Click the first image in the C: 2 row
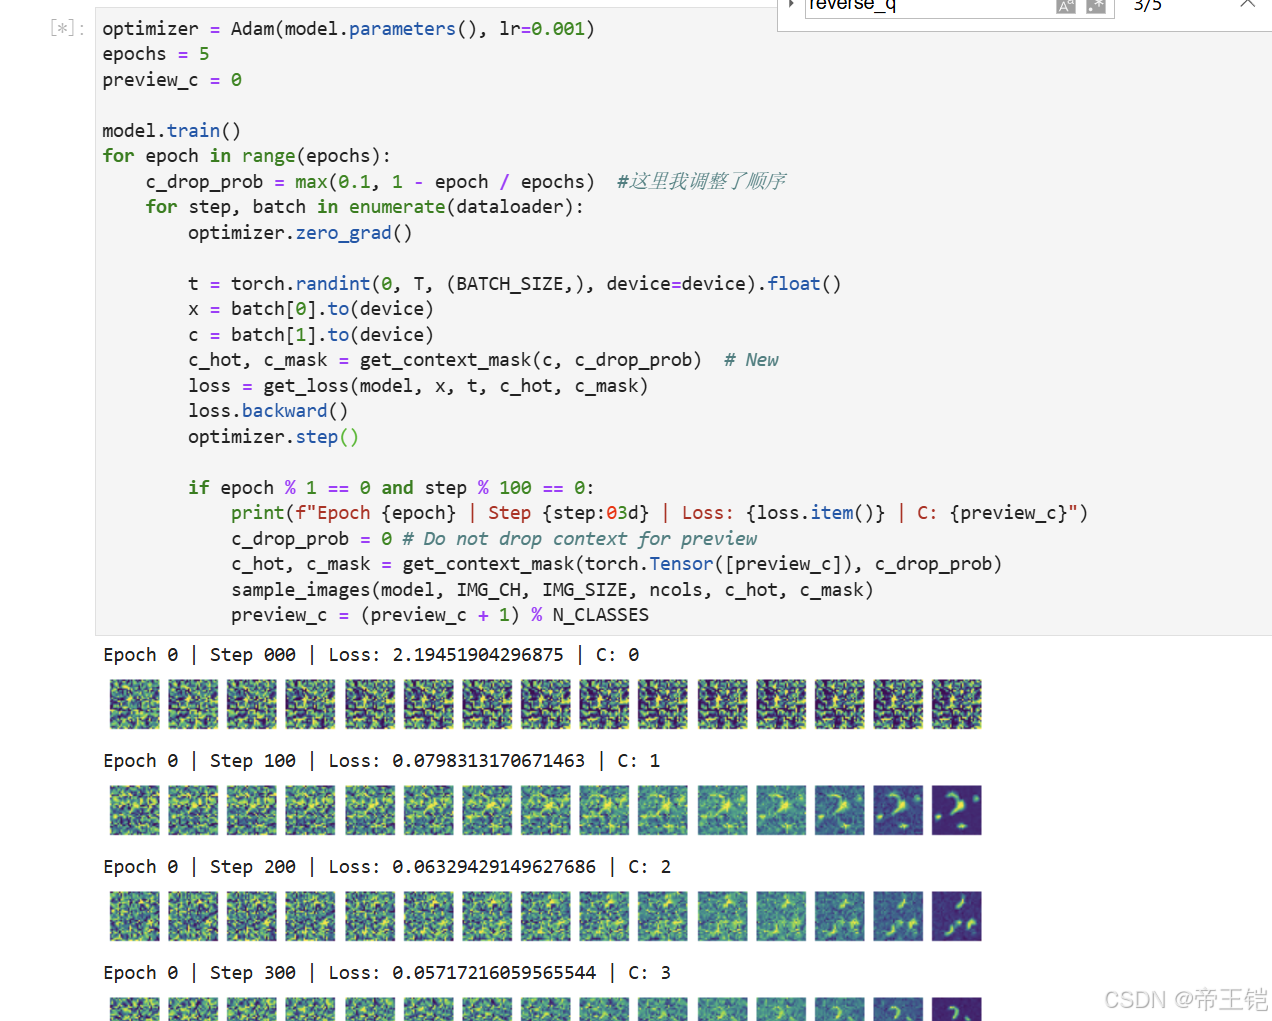The image size is (1272, 1021). (134, 916)
